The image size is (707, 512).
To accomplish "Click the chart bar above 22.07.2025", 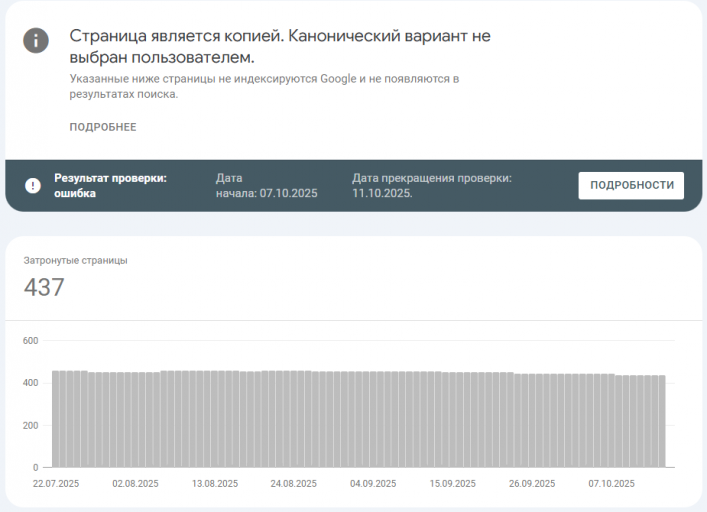I will [x=55, y=419].
